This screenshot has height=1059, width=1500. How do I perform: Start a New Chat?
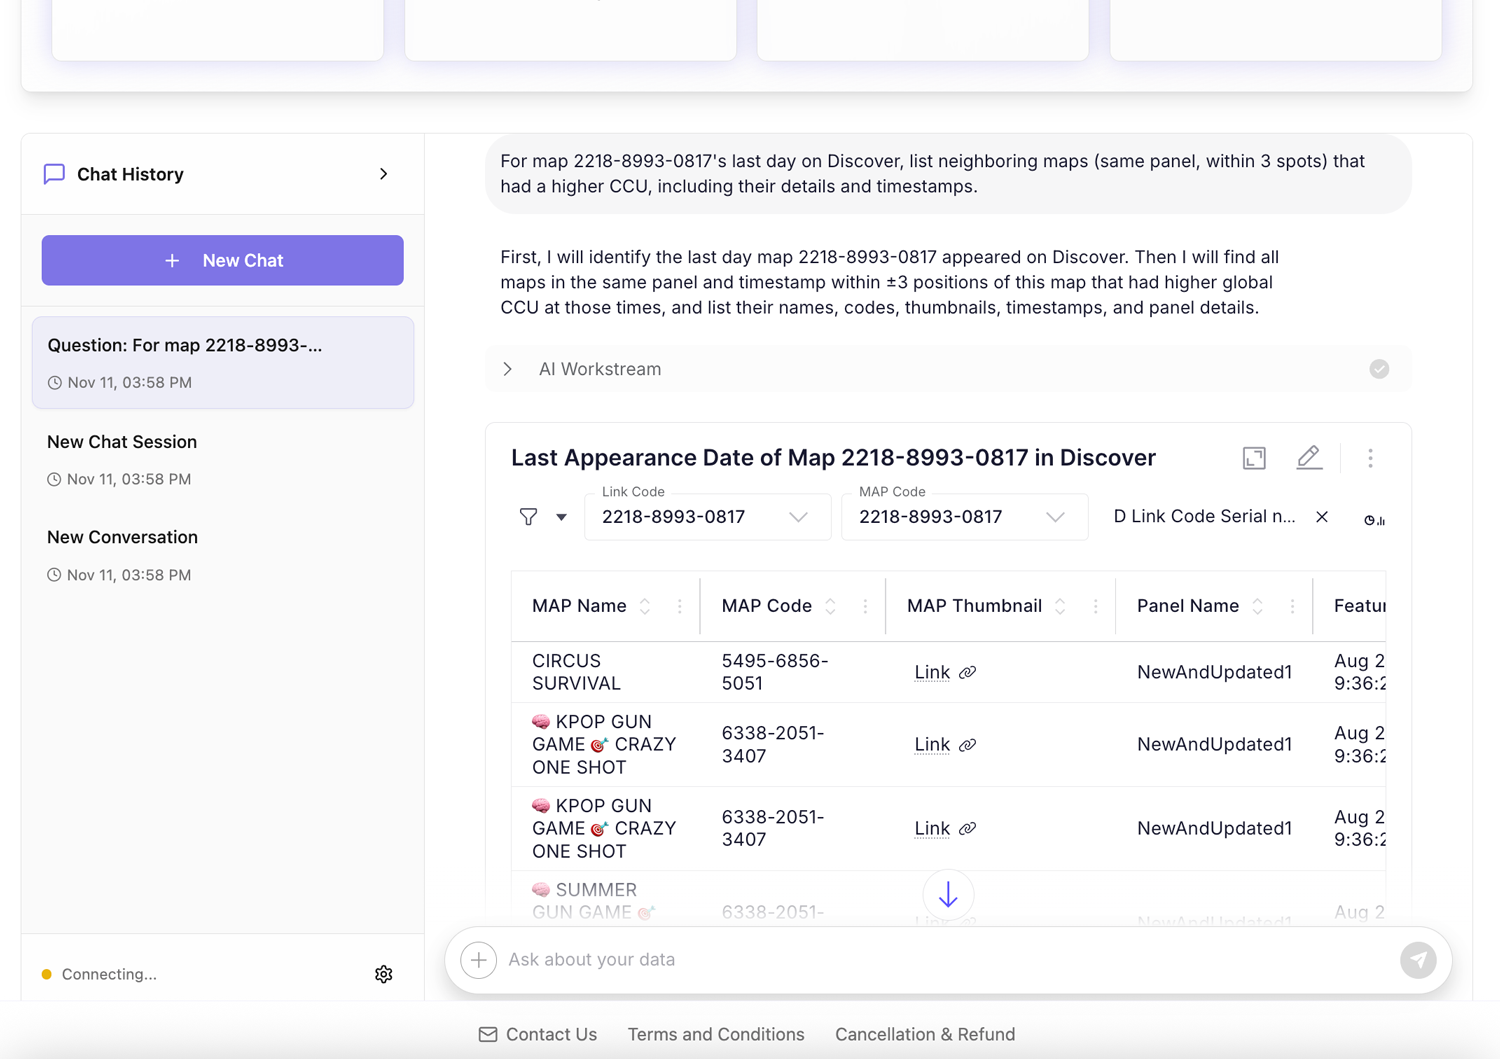point(222,260)
